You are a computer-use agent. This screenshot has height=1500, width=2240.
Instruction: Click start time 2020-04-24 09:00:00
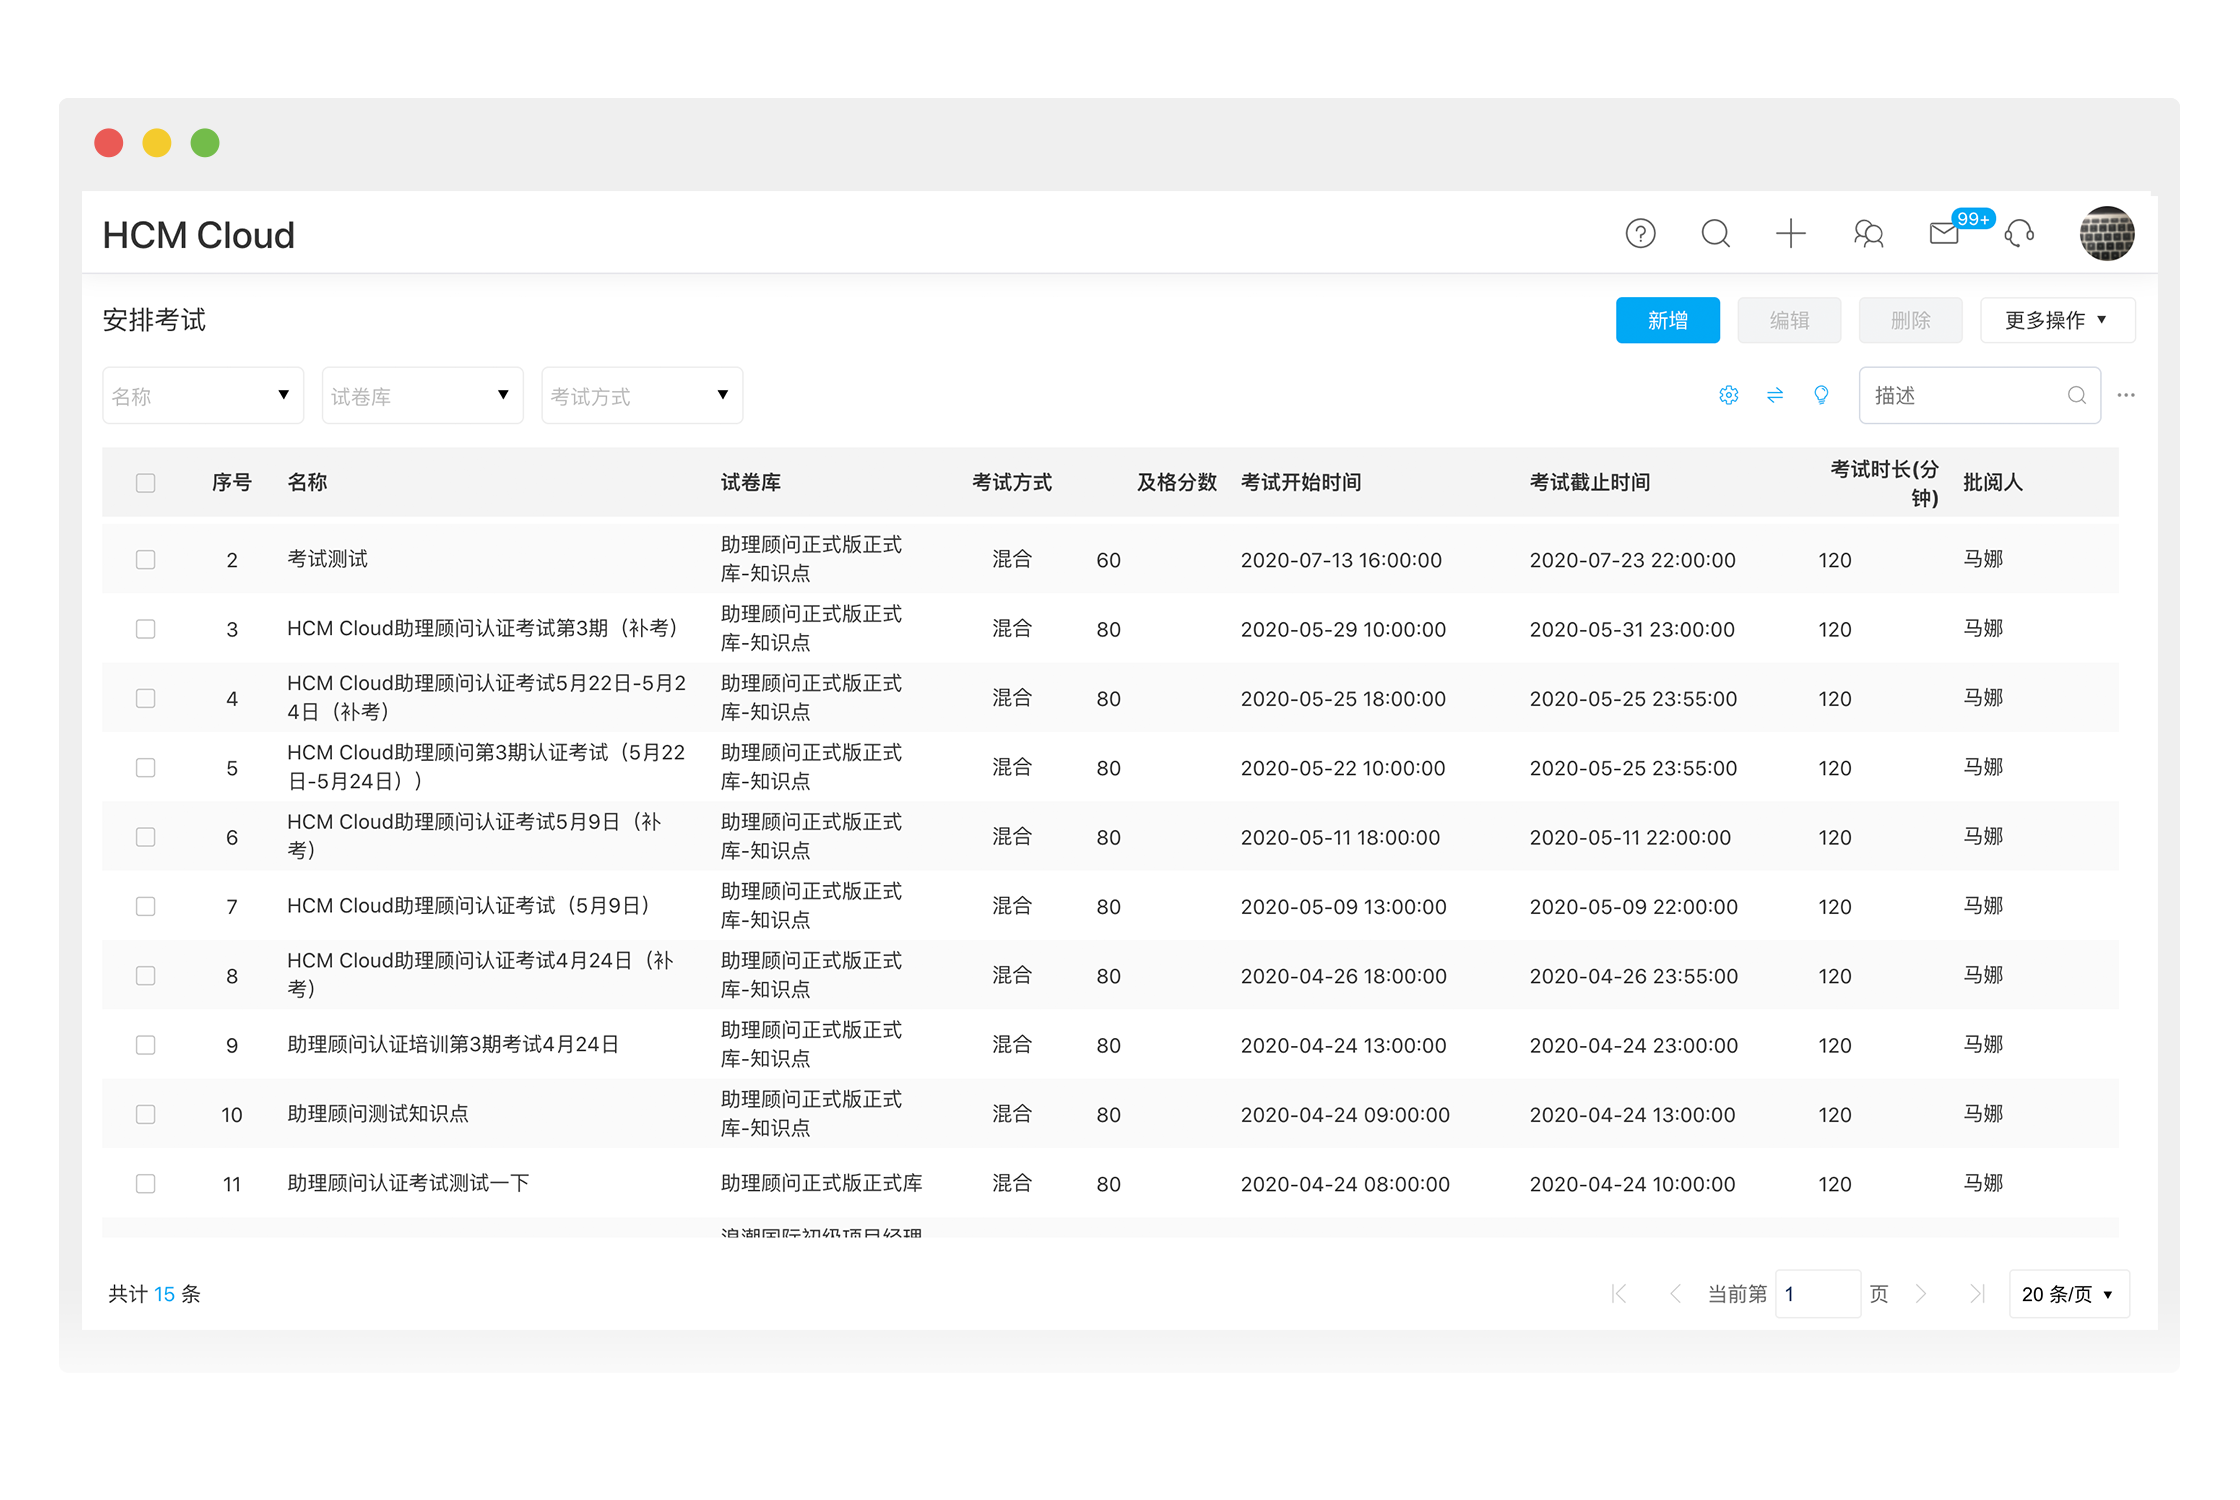(x=1345, y=1114)
